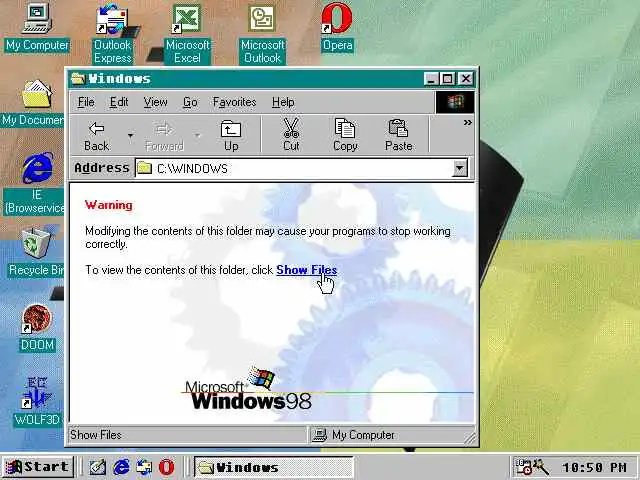
Task: Click the Show Files link
Action: tap(307, 270)
